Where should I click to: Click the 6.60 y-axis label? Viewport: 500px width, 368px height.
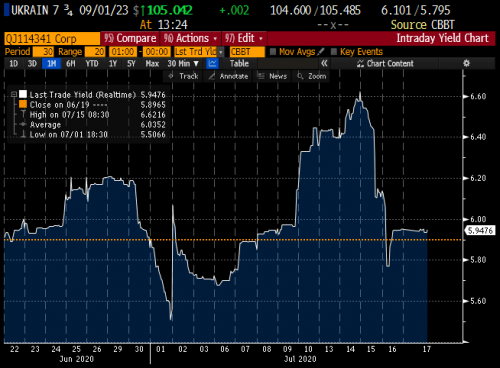pyautogui.click(x=478, y=97)
